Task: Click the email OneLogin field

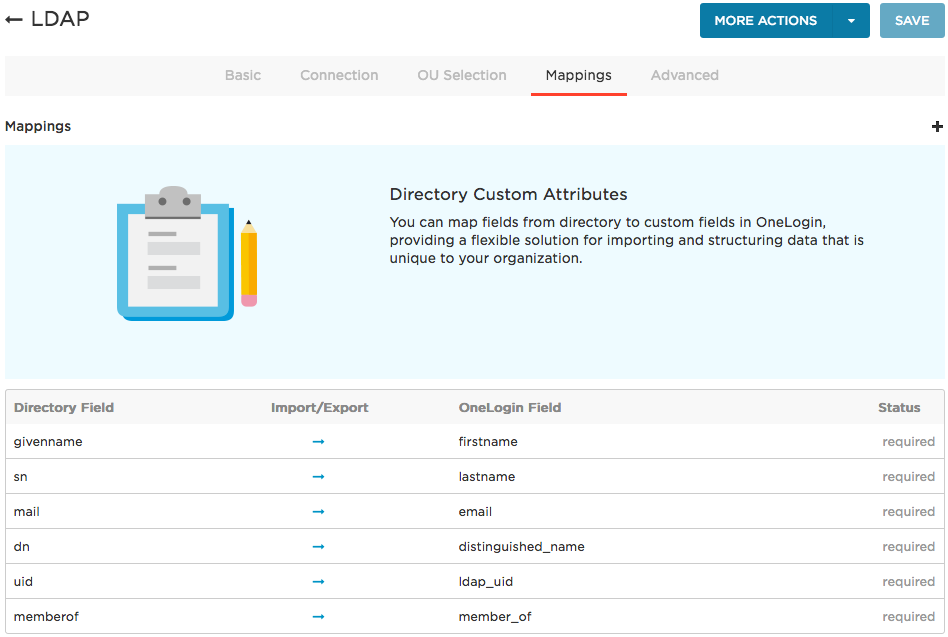Action: [475, 512]
